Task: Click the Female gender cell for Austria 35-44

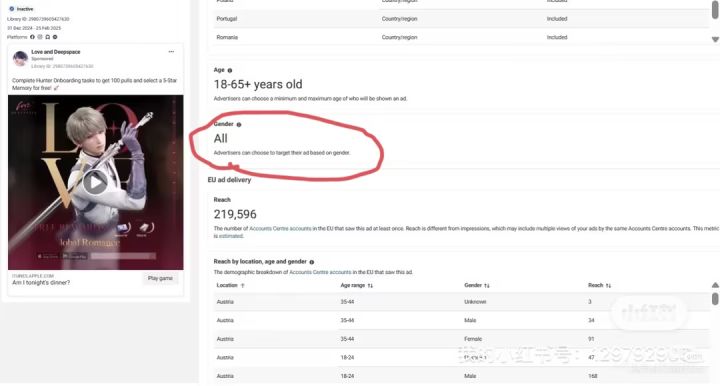Action: click(473, 339)
